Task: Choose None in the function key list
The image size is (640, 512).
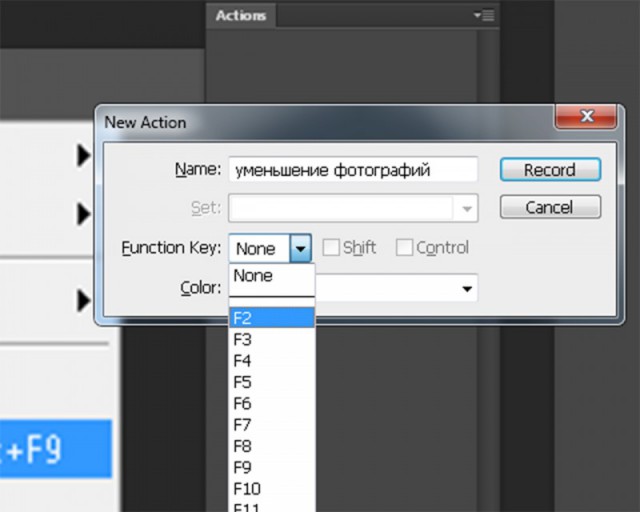Action: click(x=272, y=276)
